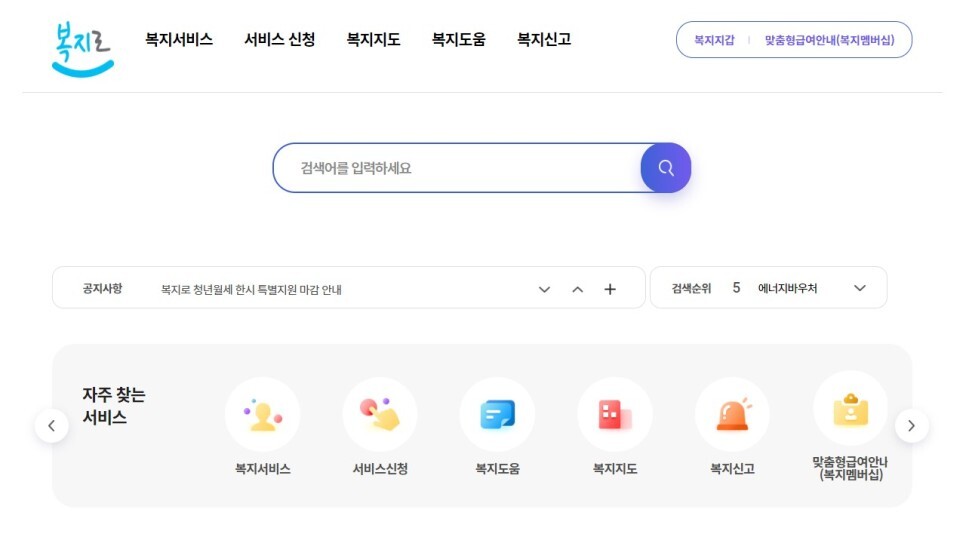
Task: Select search rank keyword 에너지바우처
Action: point(787,288)
